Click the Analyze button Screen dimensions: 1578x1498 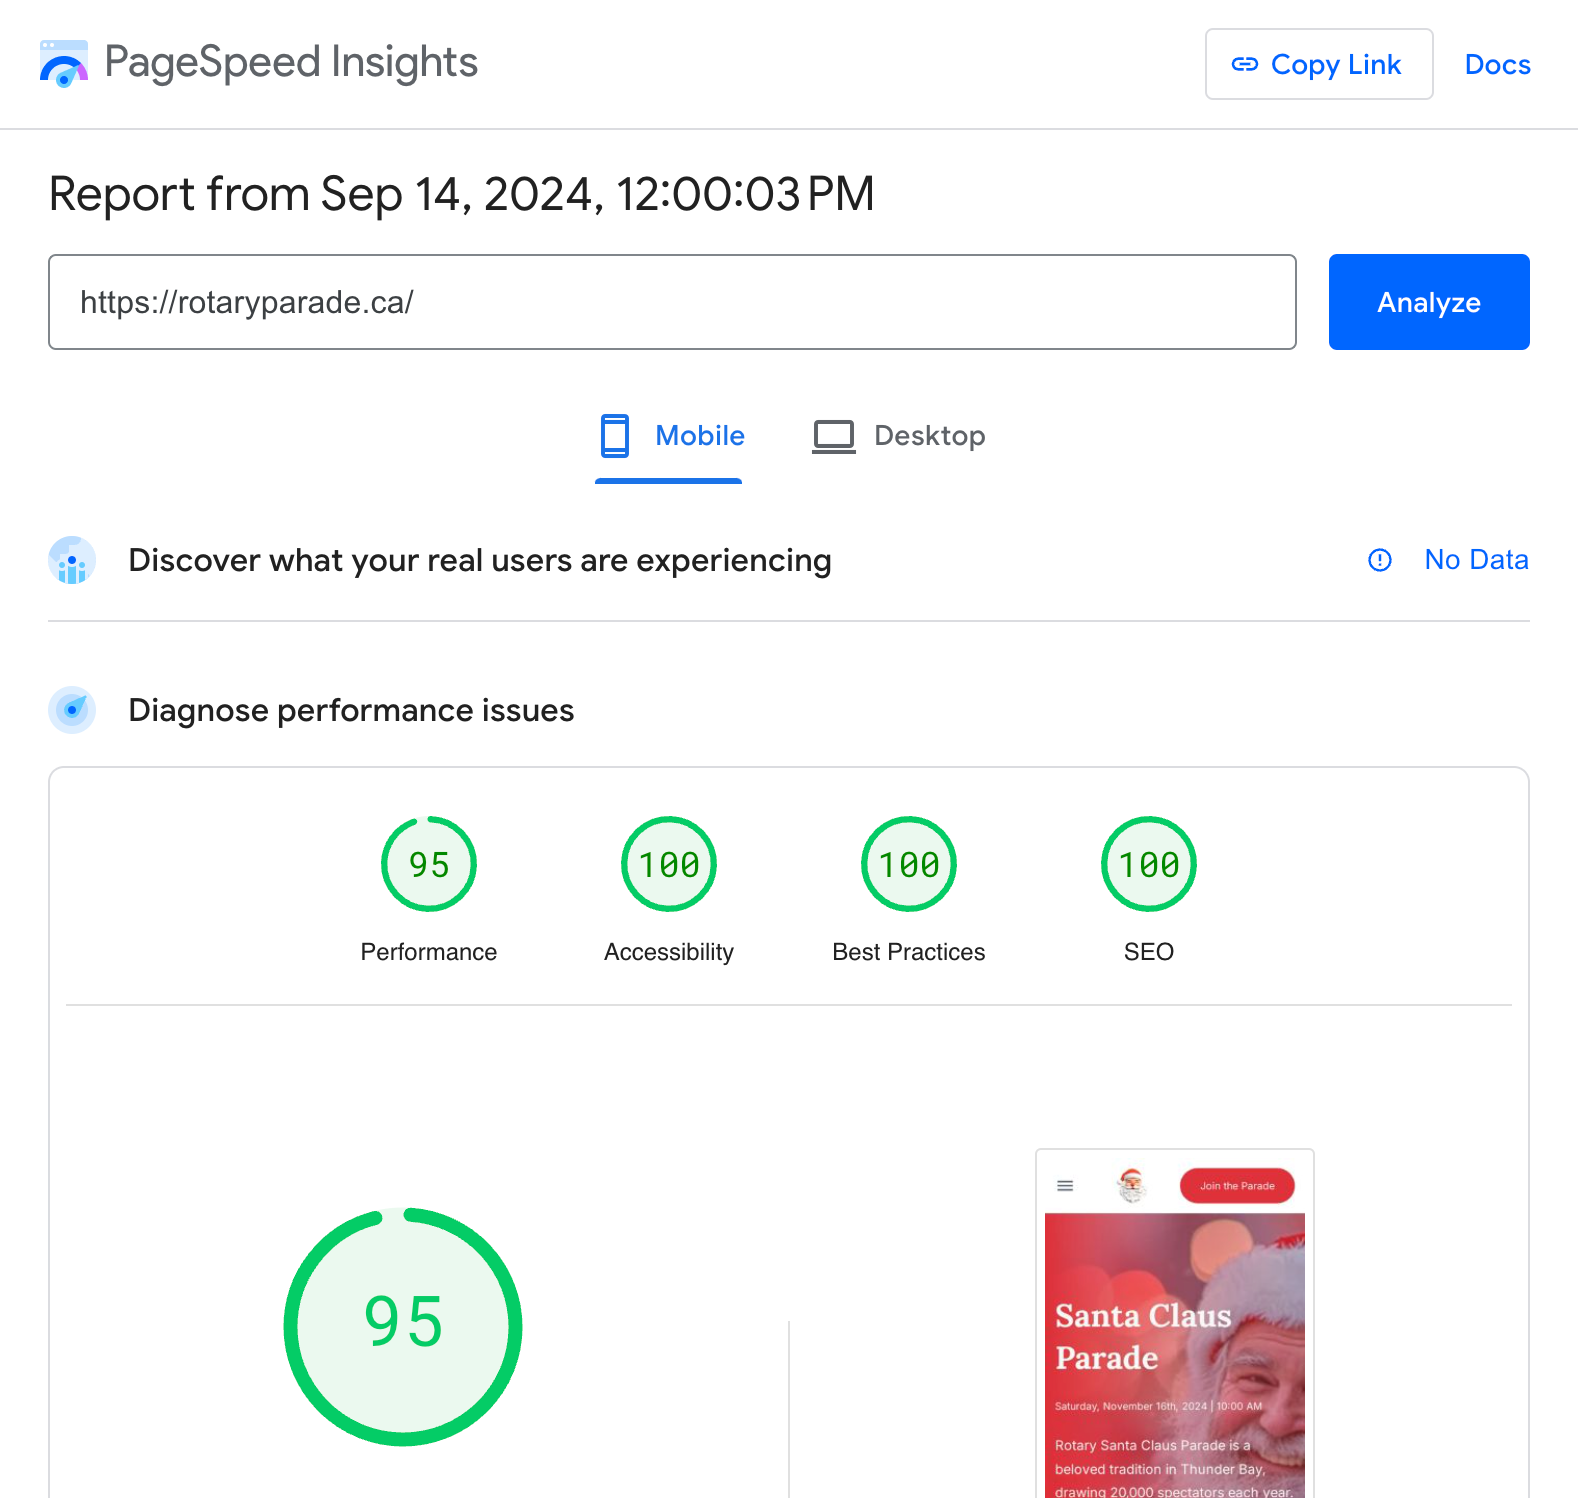(x=1429, y=302)
